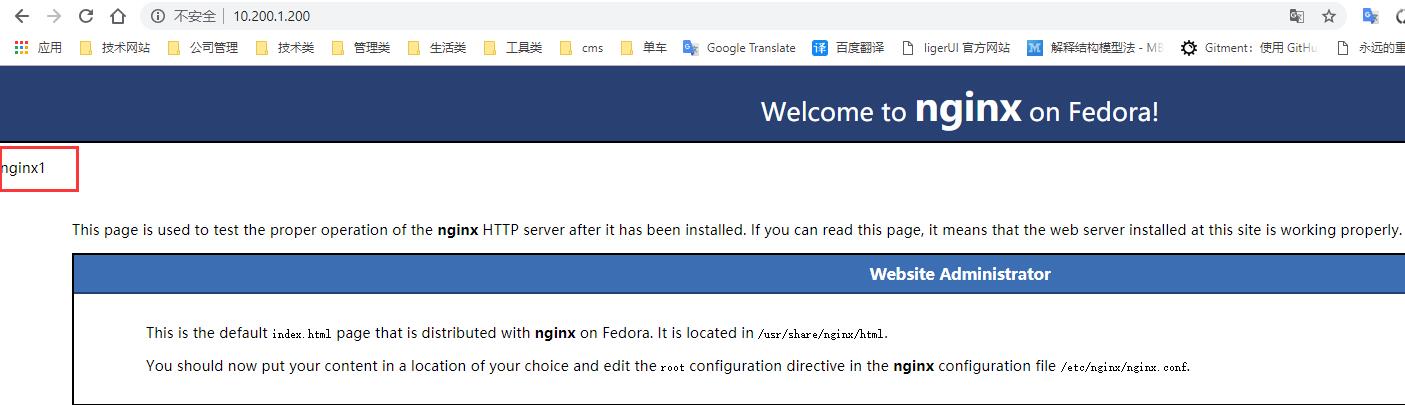Image resolution: width=1405 pixels, height=405 pixels.
Task: Open the ligerUI 官方网站 bookmark
Action: pyautogui.click(x=956, y=47)
